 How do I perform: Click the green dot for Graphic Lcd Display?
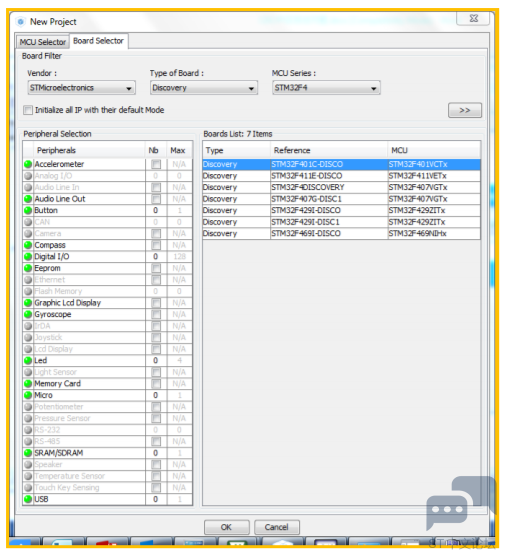tap(28, 303)
